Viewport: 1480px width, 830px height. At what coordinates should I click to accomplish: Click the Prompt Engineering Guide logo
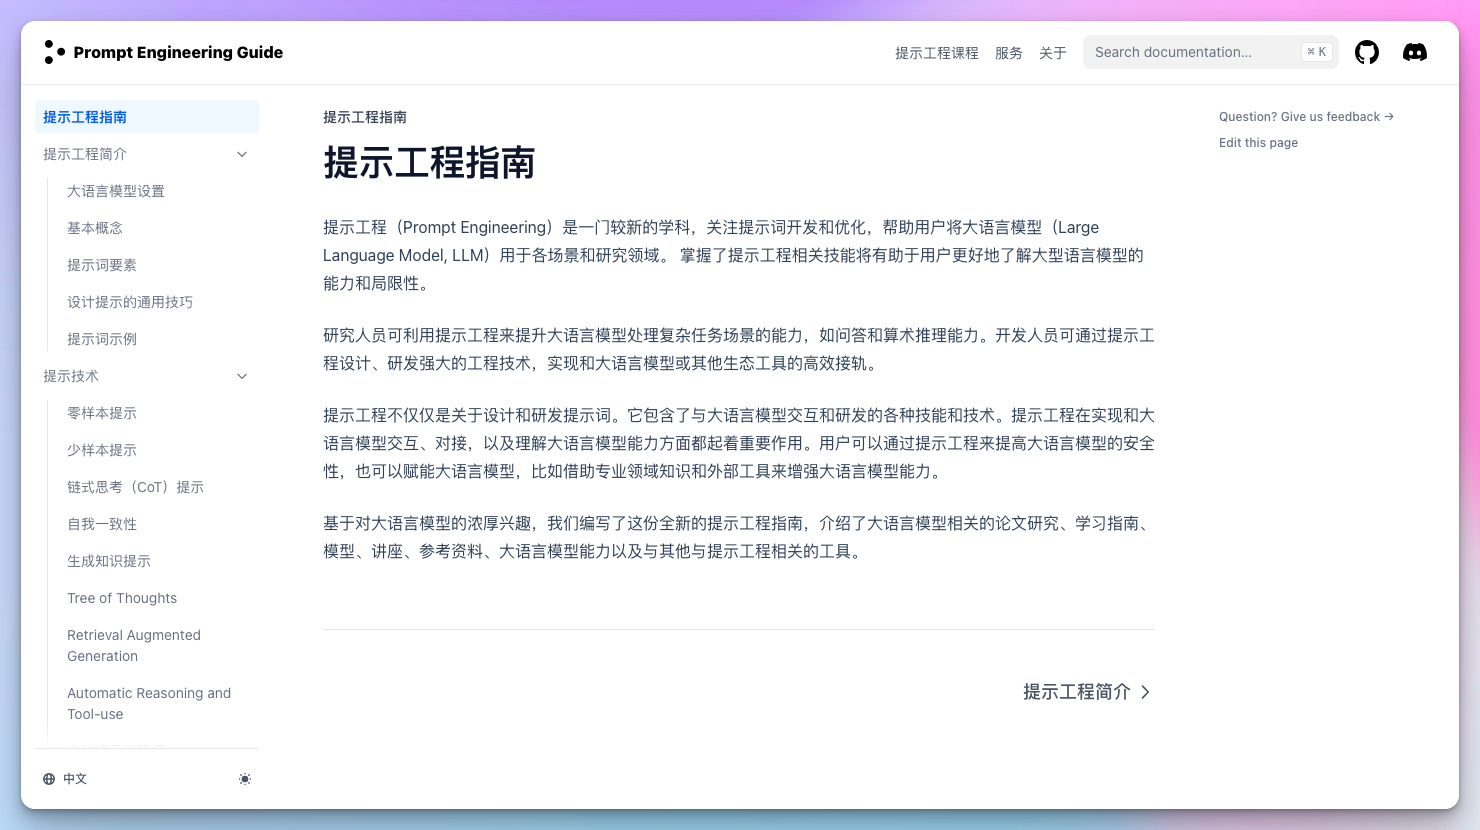pyautogui.click(x=163, y=52)
